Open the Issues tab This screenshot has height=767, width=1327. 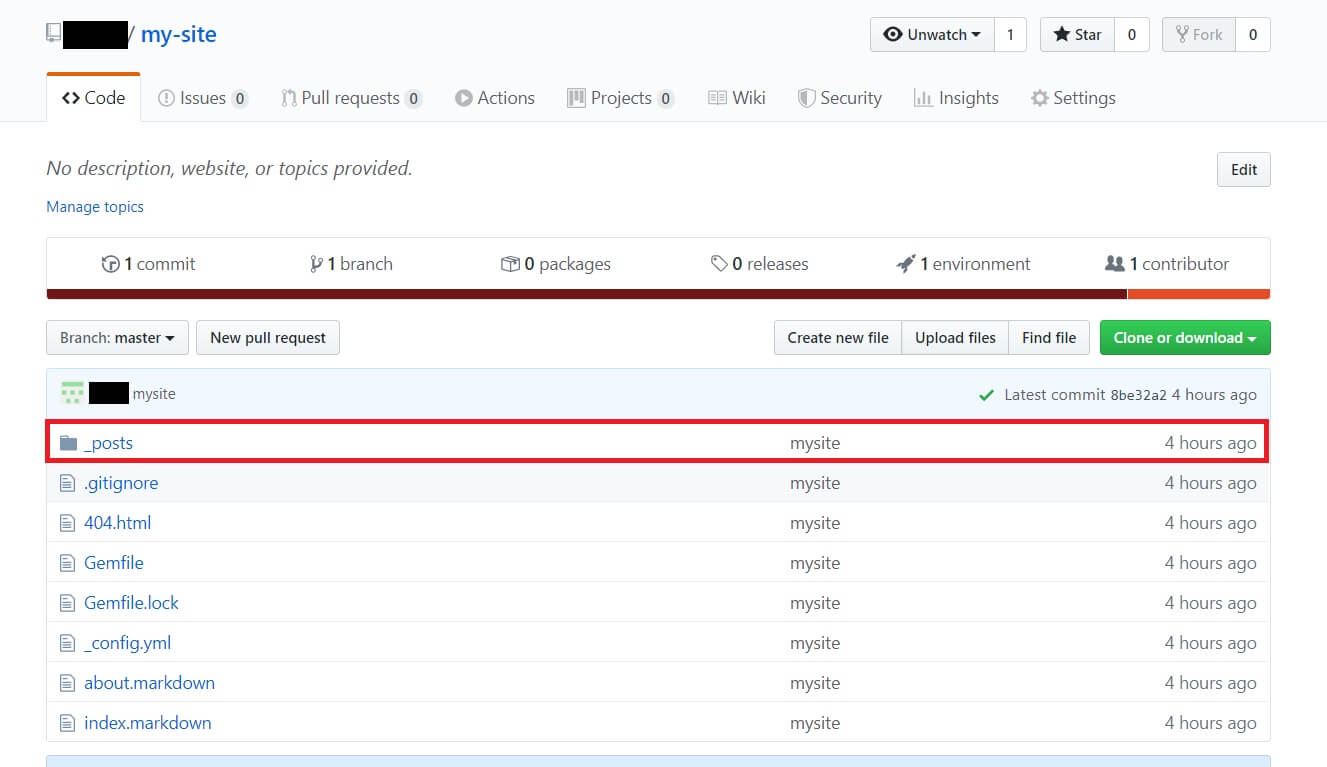coord(203,98)
